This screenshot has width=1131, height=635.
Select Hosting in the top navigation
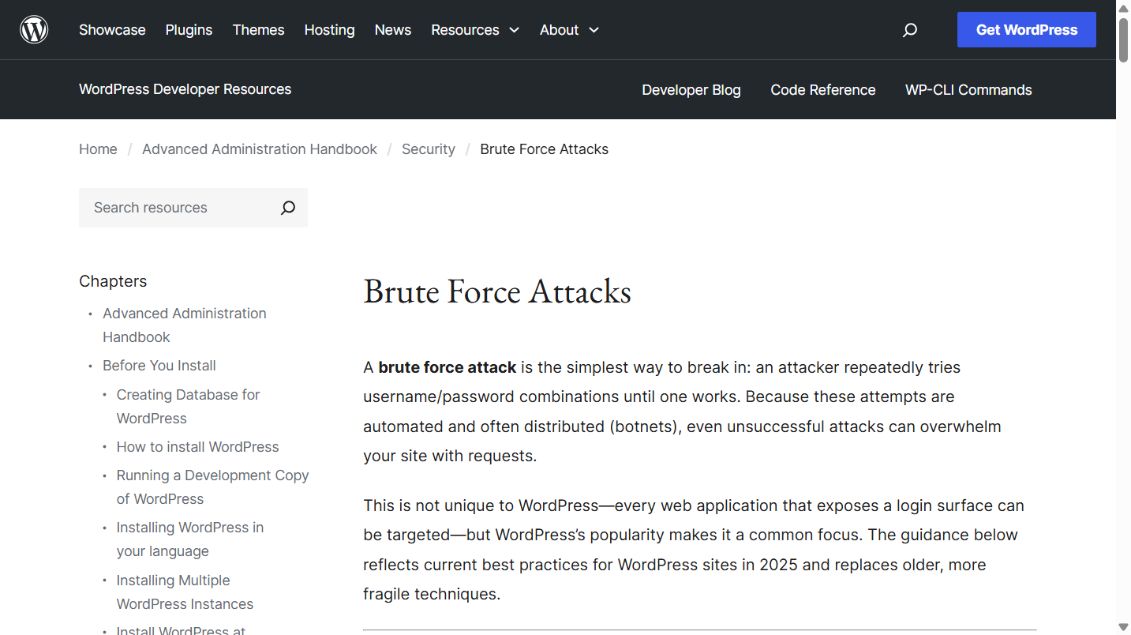point(329,30)
